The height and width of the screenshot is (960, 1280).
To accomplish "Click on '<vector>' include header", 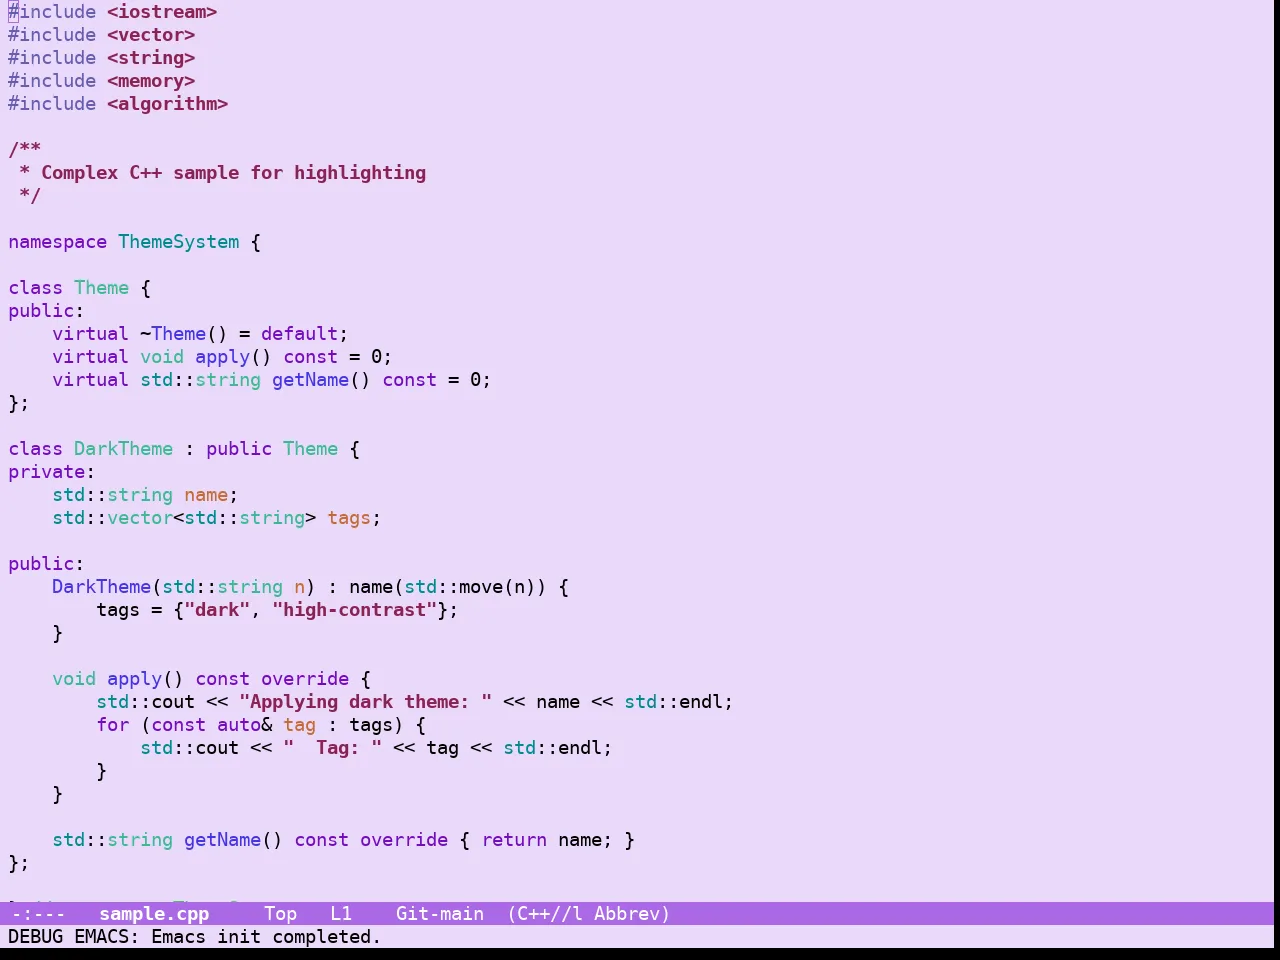I will [x=151, y=35].
